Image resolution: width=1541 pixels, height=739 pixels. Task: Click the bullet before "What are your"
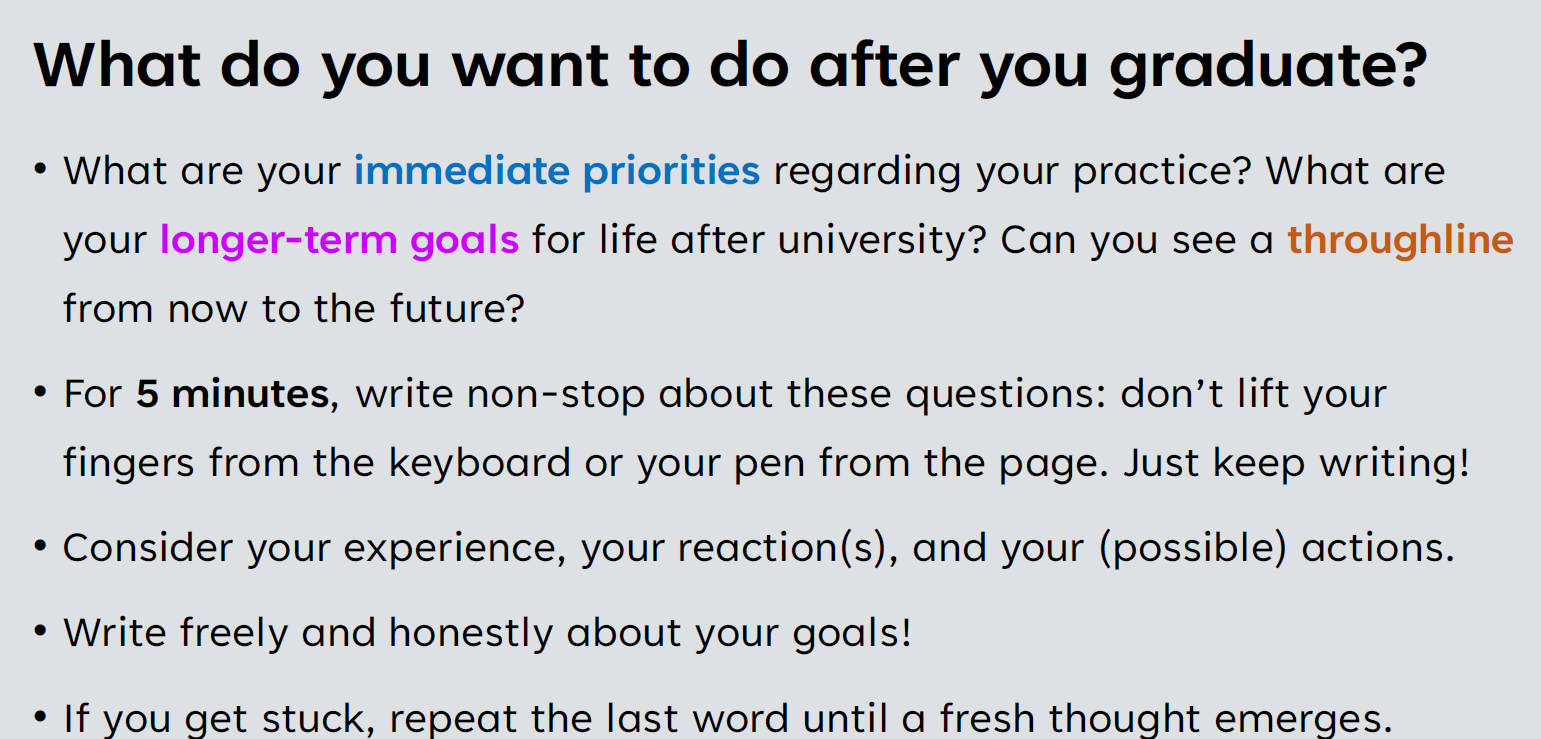click(41, 169)
